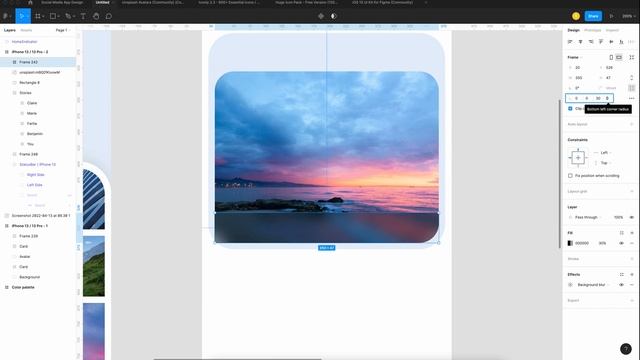Align selection to top edge
This screenshot has height=360, width=640.
tap(601, 42)
